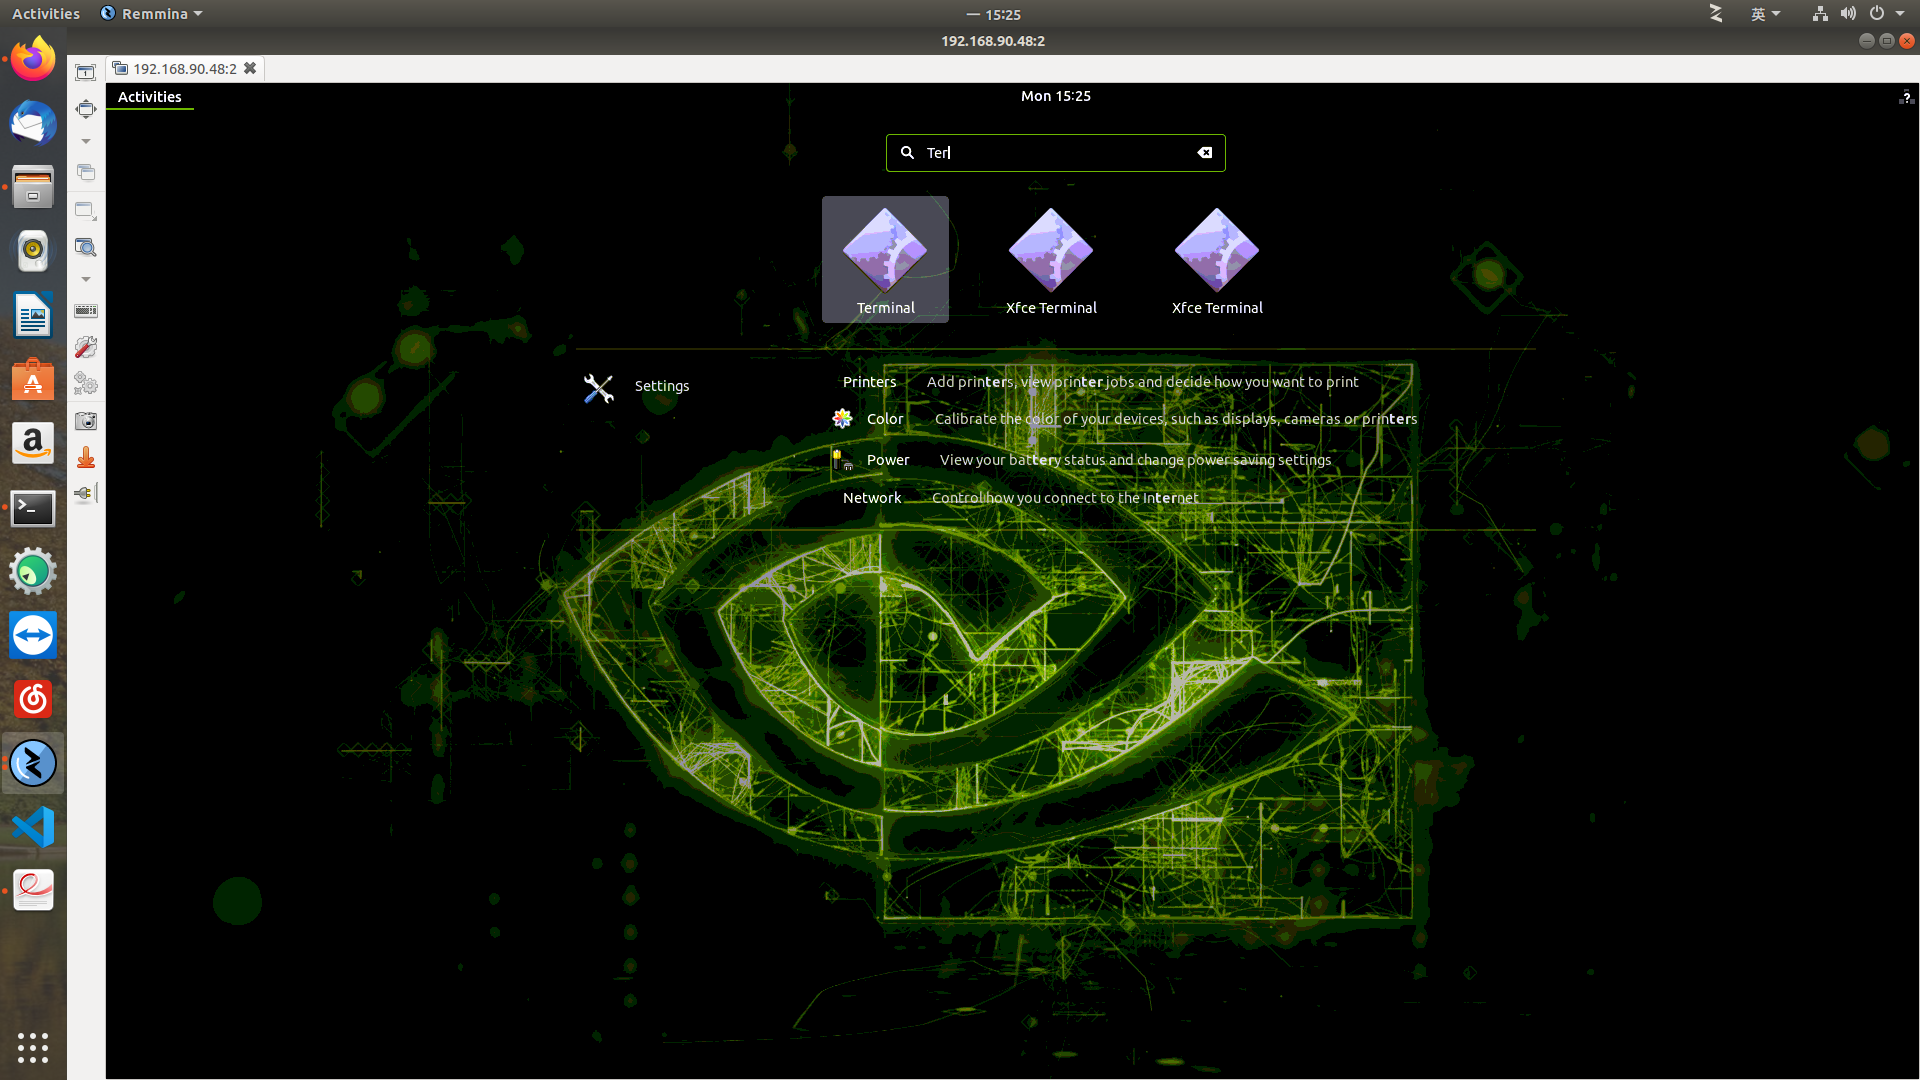
Task: Open the Color settings result
Action: 1124,419
